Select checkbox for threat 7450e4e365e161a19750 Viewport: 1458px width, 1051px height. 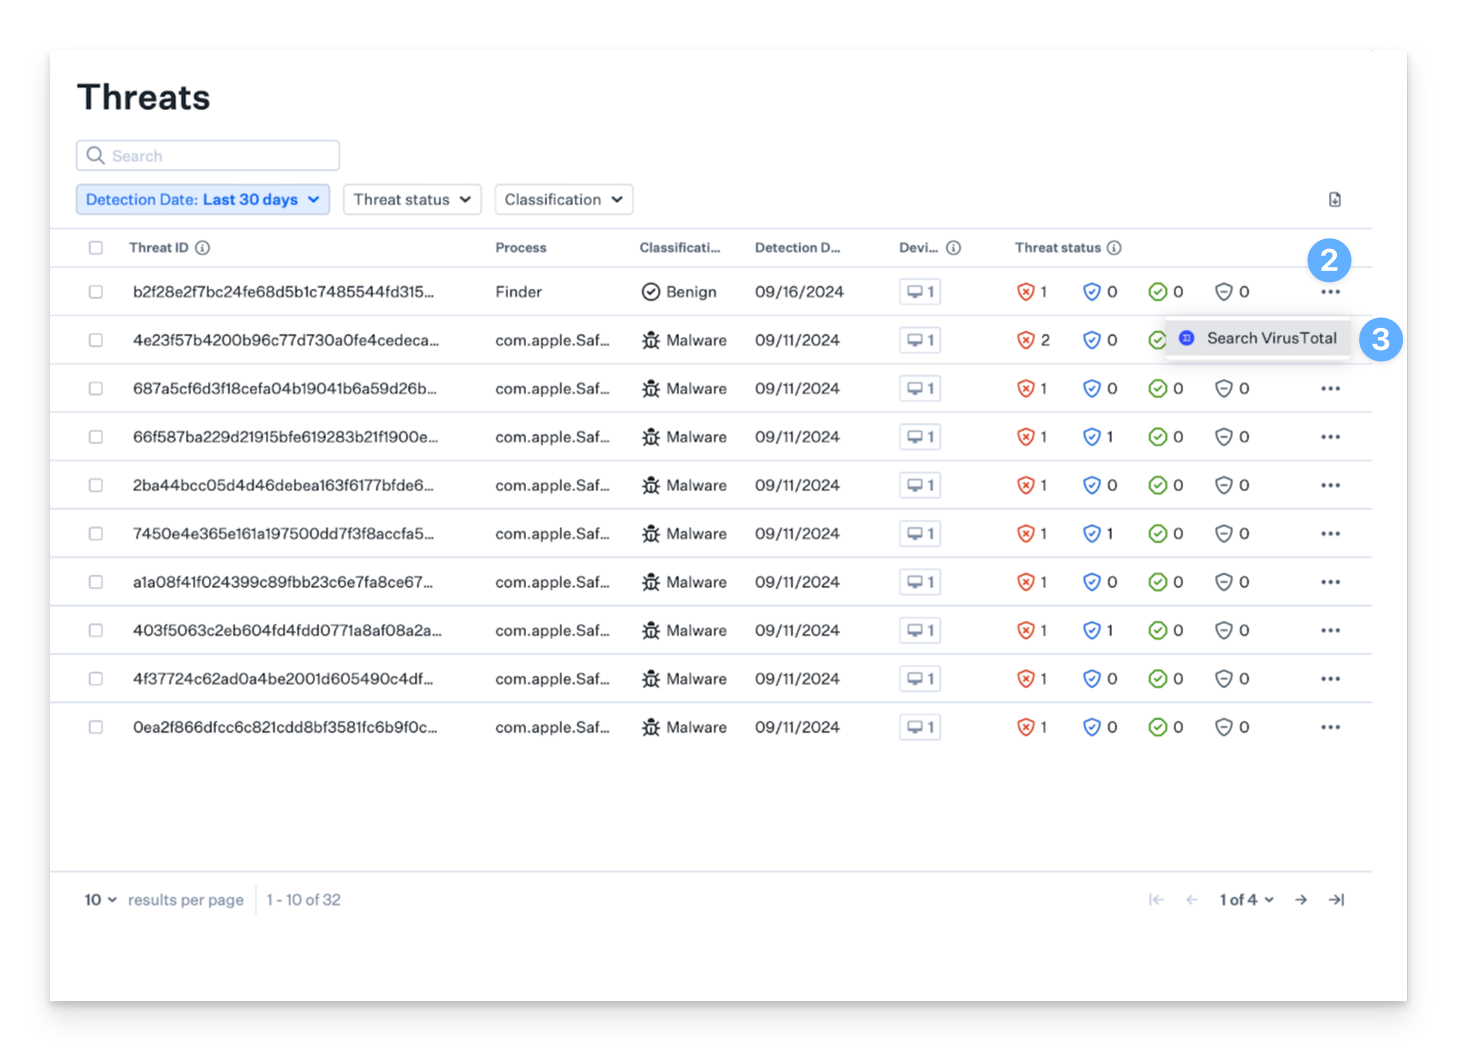(x=96, y=534)
